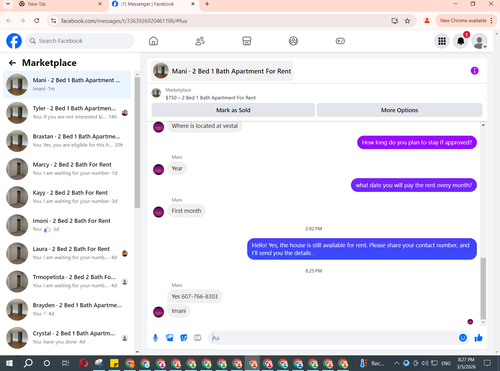Viewport: 500px width, 371px height.
Task: Open the Gaming icon in top navigation
Action: (340, 41)
